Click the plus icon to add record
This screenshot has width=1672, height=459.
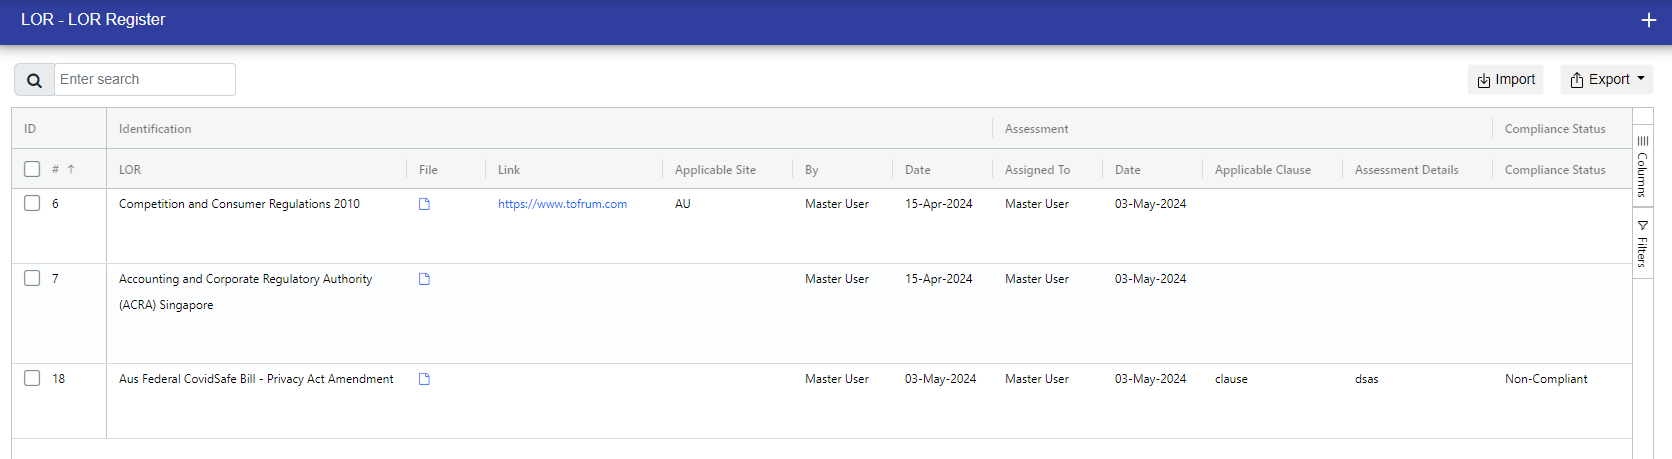(x=1648, y=20)
